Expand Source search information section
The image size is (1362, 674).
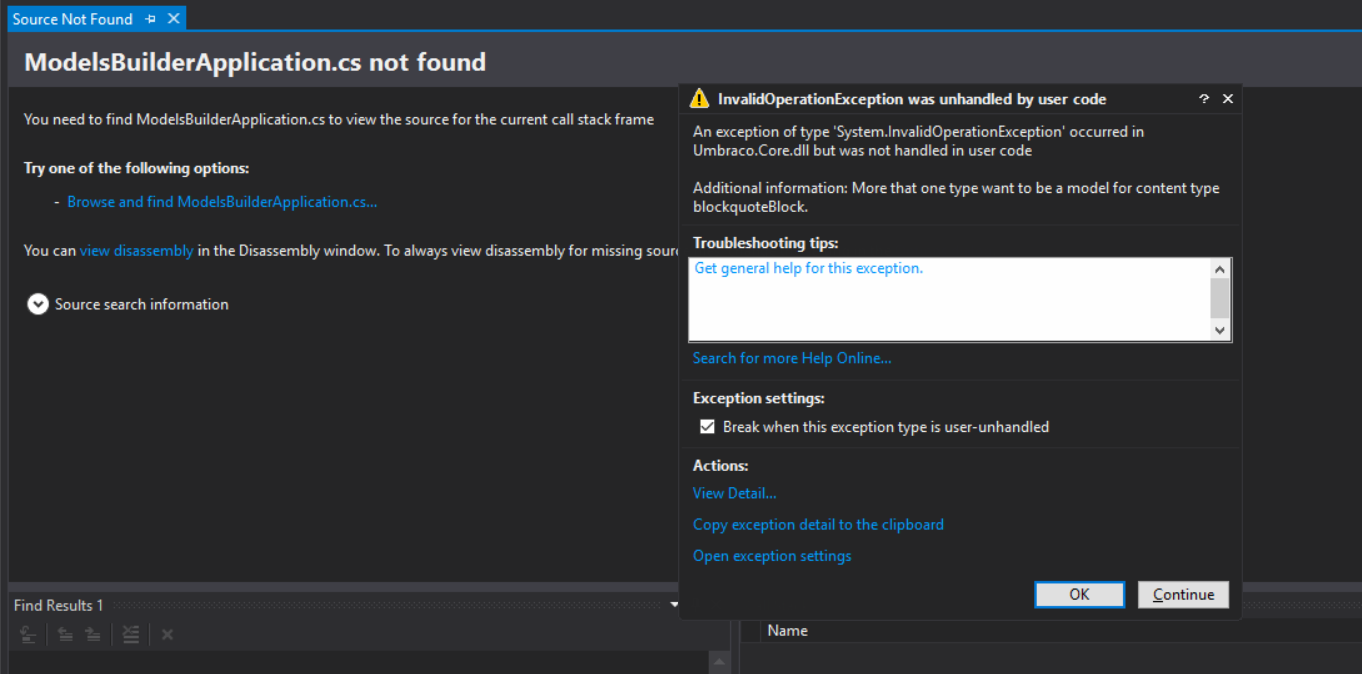pyautogui.click(x=38, y=304)
